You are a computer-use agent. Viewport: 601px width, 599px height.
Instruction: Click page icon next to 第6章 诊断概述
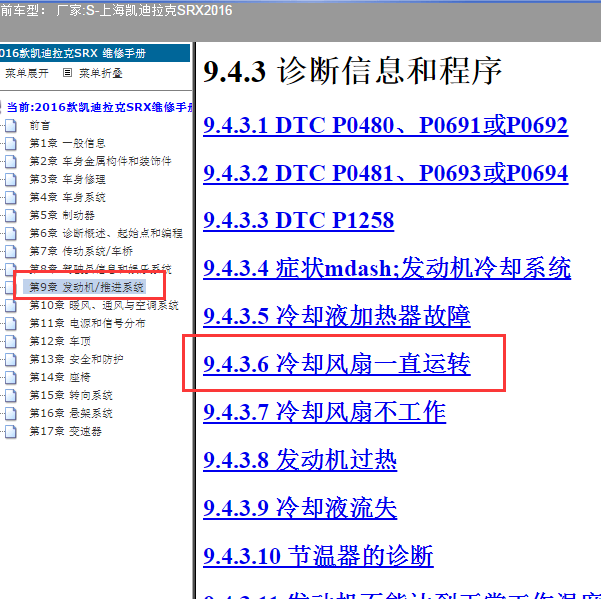tap(11, 233)
